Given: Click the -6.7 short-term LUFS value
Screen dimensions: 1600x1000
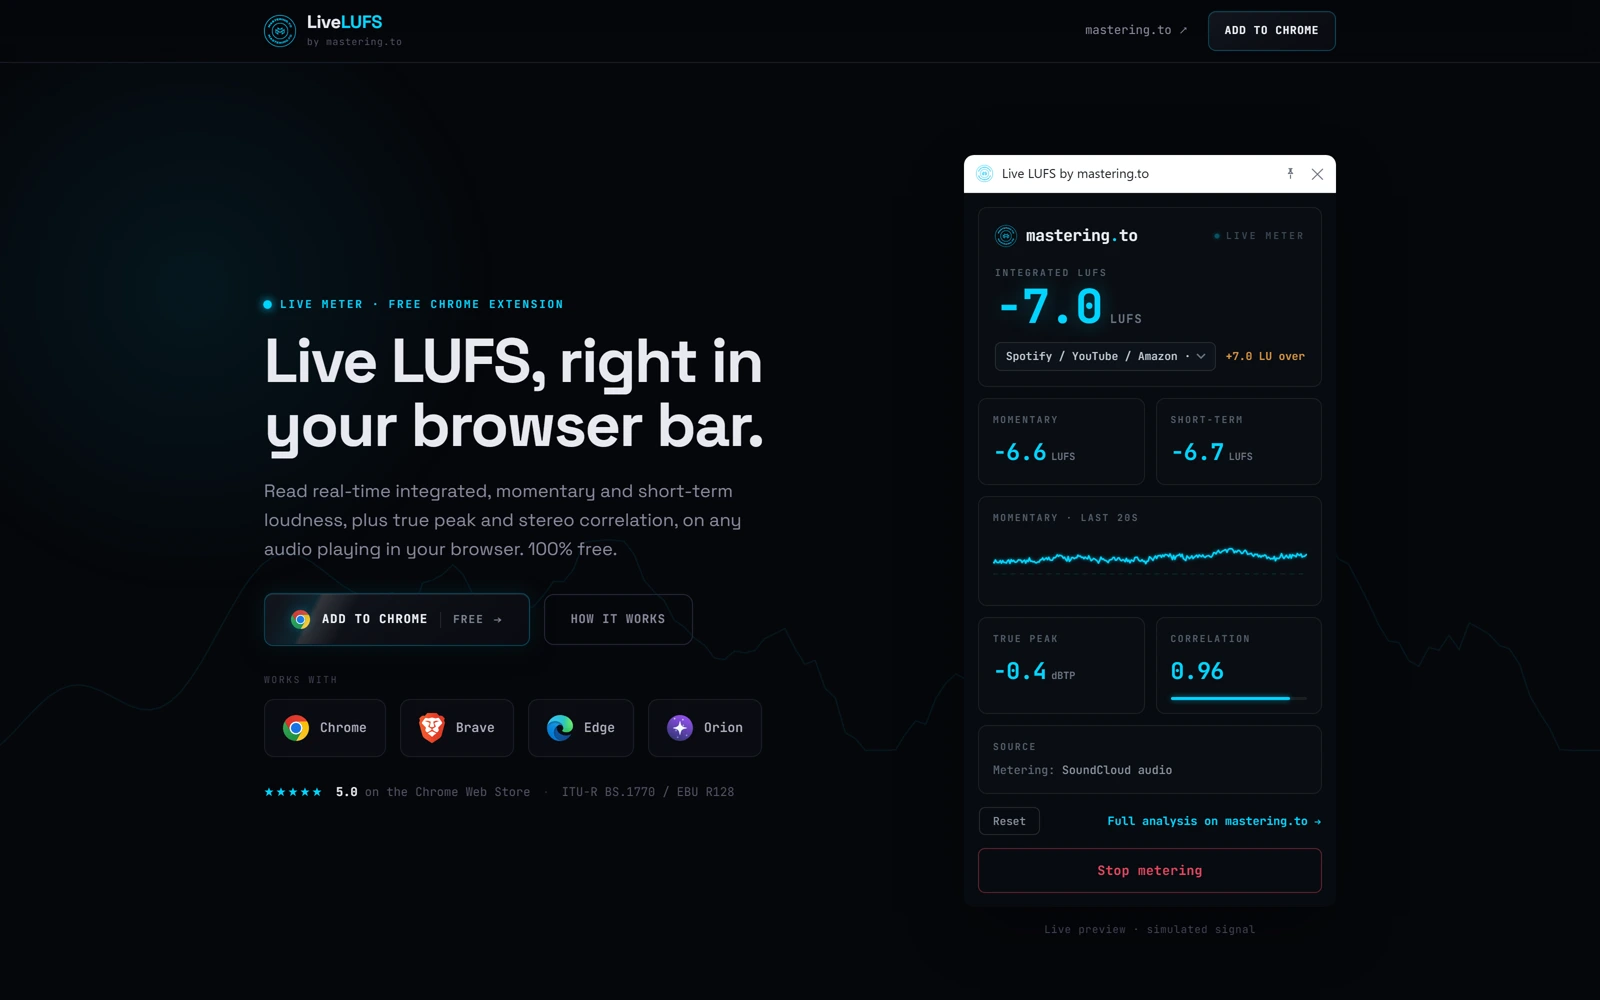Looking at the screenshot, I should (x=1198, y=452).
